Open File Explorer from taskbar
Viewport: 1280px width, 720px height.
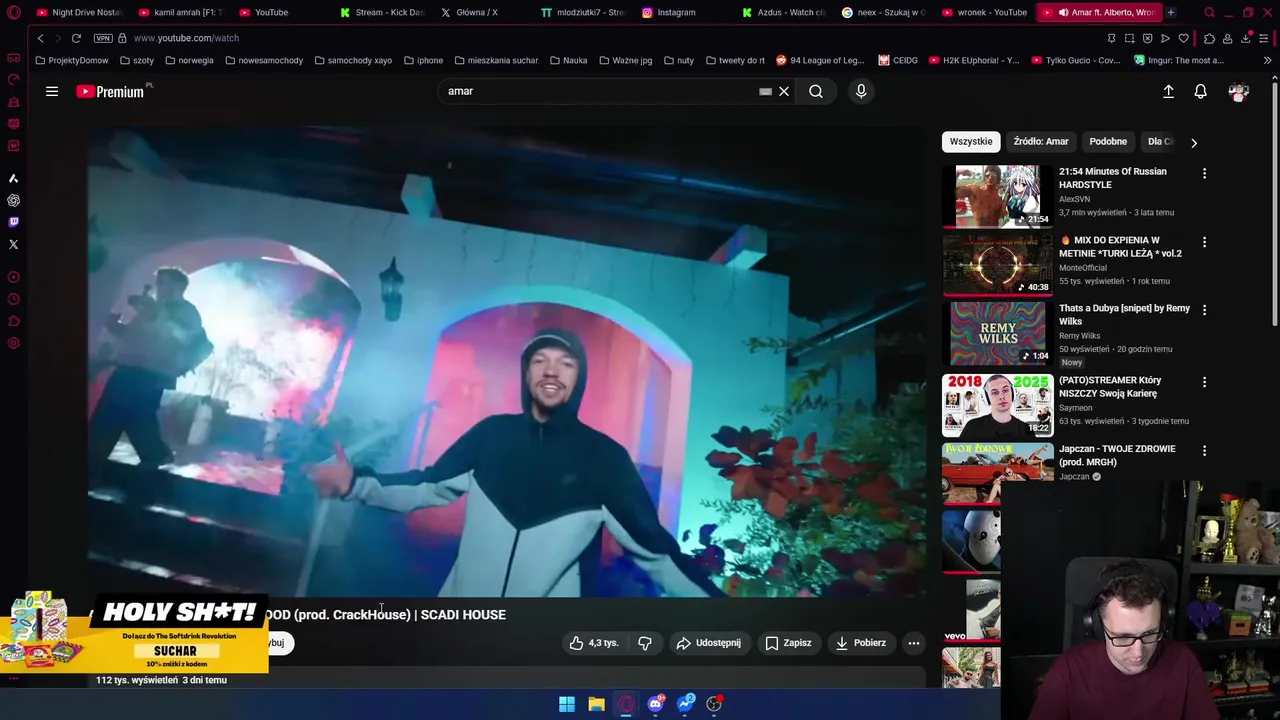tap(596, 704)
